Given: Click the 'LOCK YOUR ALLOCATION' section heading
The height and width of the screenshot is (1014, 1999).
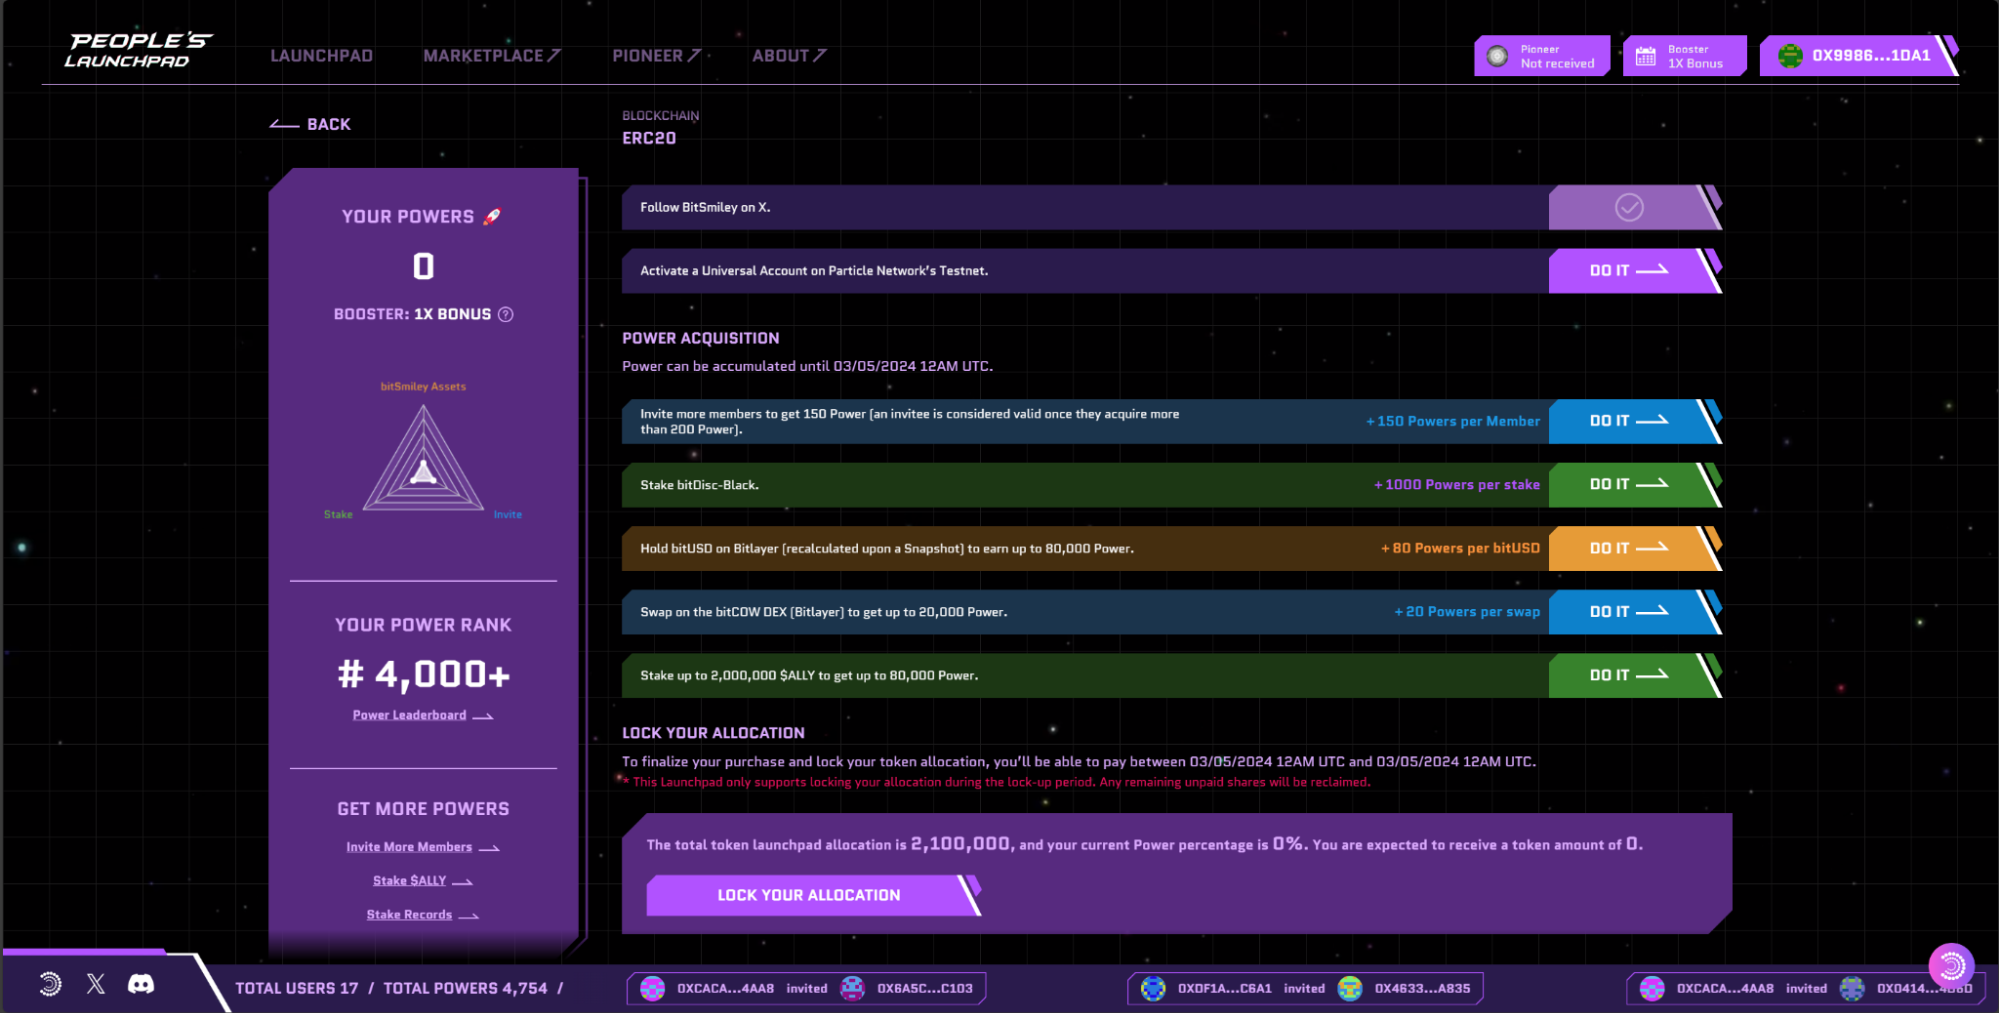Looking at the screenshot, I should (713, 733).
